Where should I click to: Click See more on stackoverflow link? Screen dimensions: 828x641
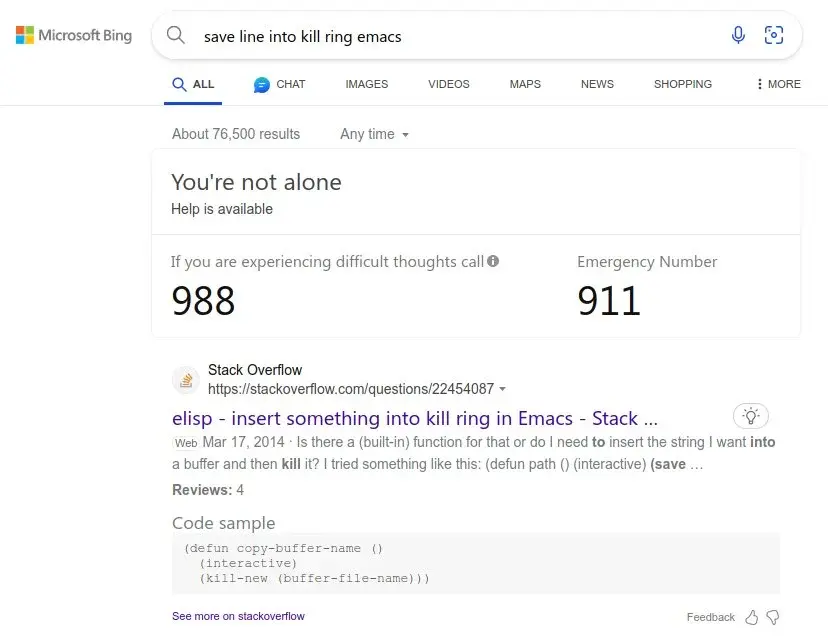[x=238, y=616]
